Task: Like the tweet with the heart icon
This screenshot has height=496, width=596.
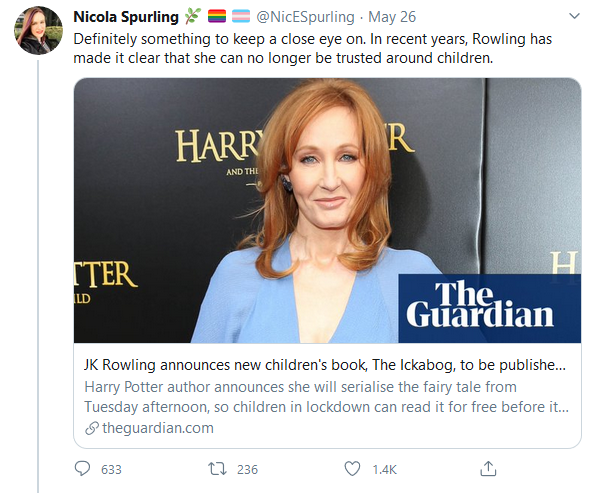Action: (352, 469)
